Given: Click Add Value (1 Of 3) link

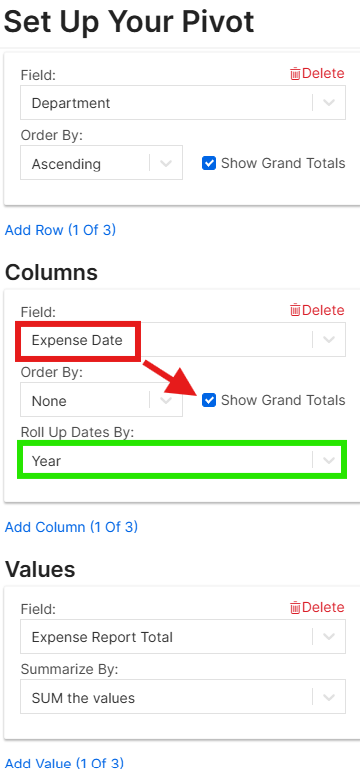Looking at the screenshot, I should click(64, 763).
